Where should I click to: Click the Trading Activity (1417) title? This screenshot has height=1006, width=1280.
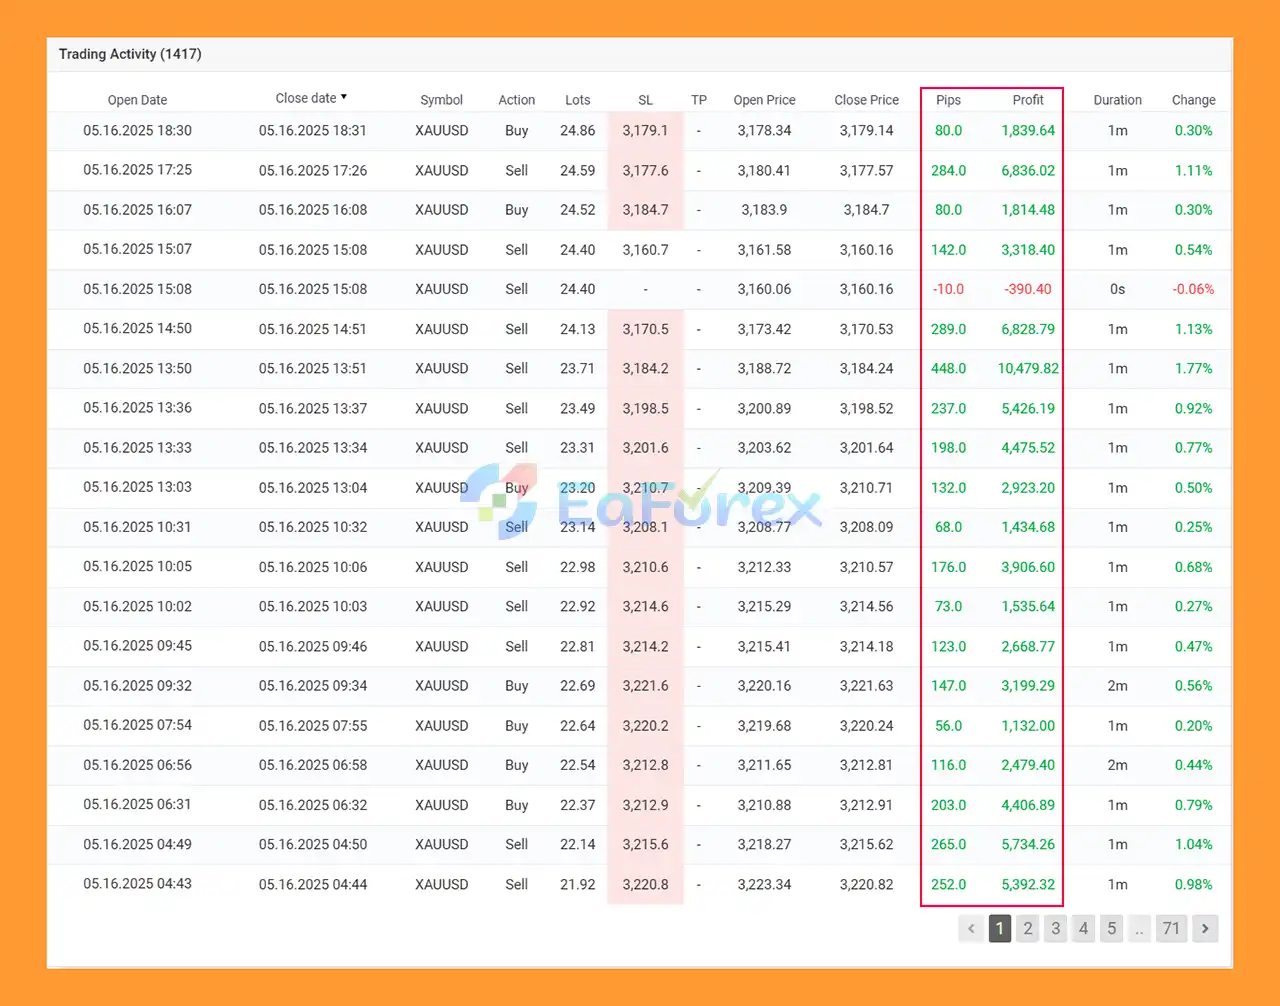[x=130, y=54]
